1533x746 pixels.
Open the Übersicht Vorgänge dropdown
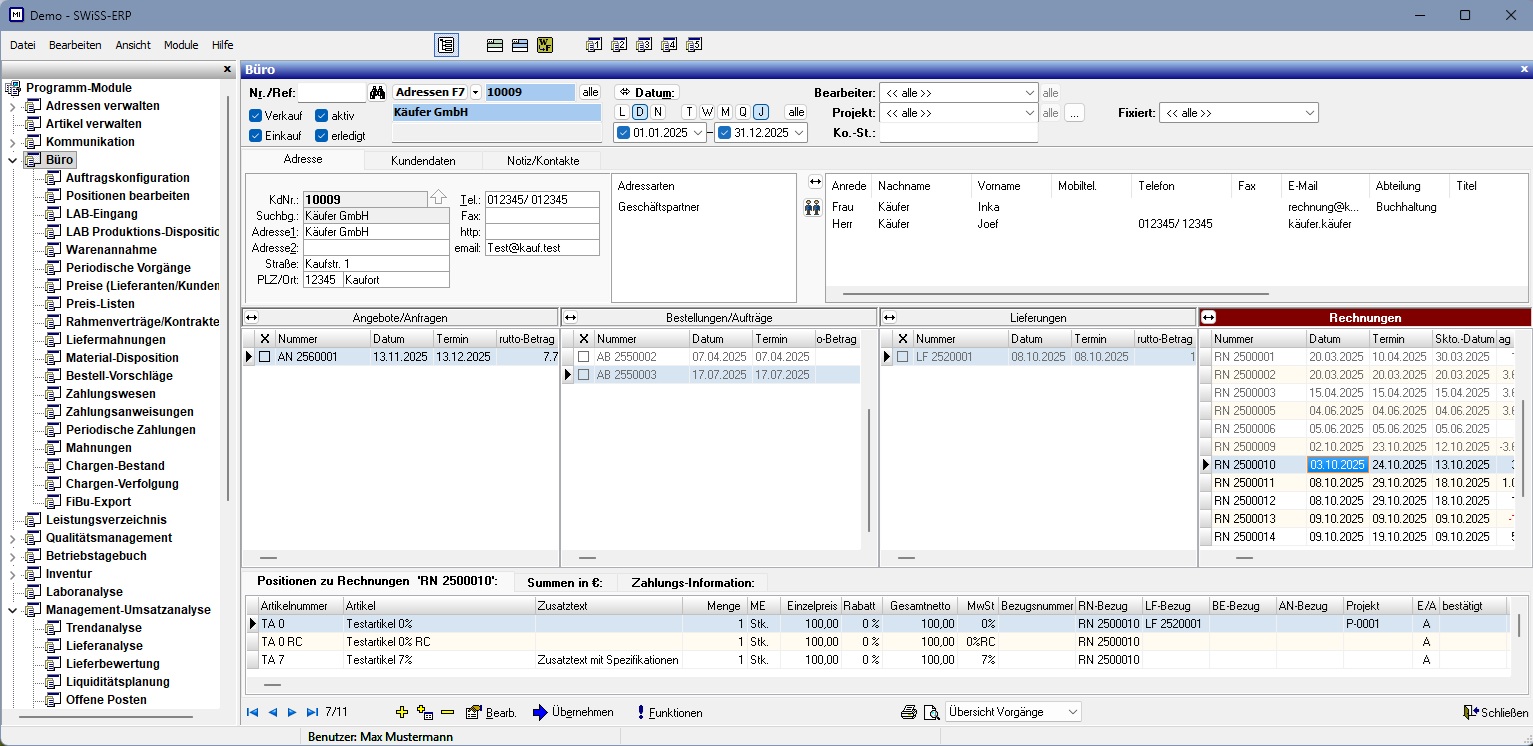click(1073, 712)
